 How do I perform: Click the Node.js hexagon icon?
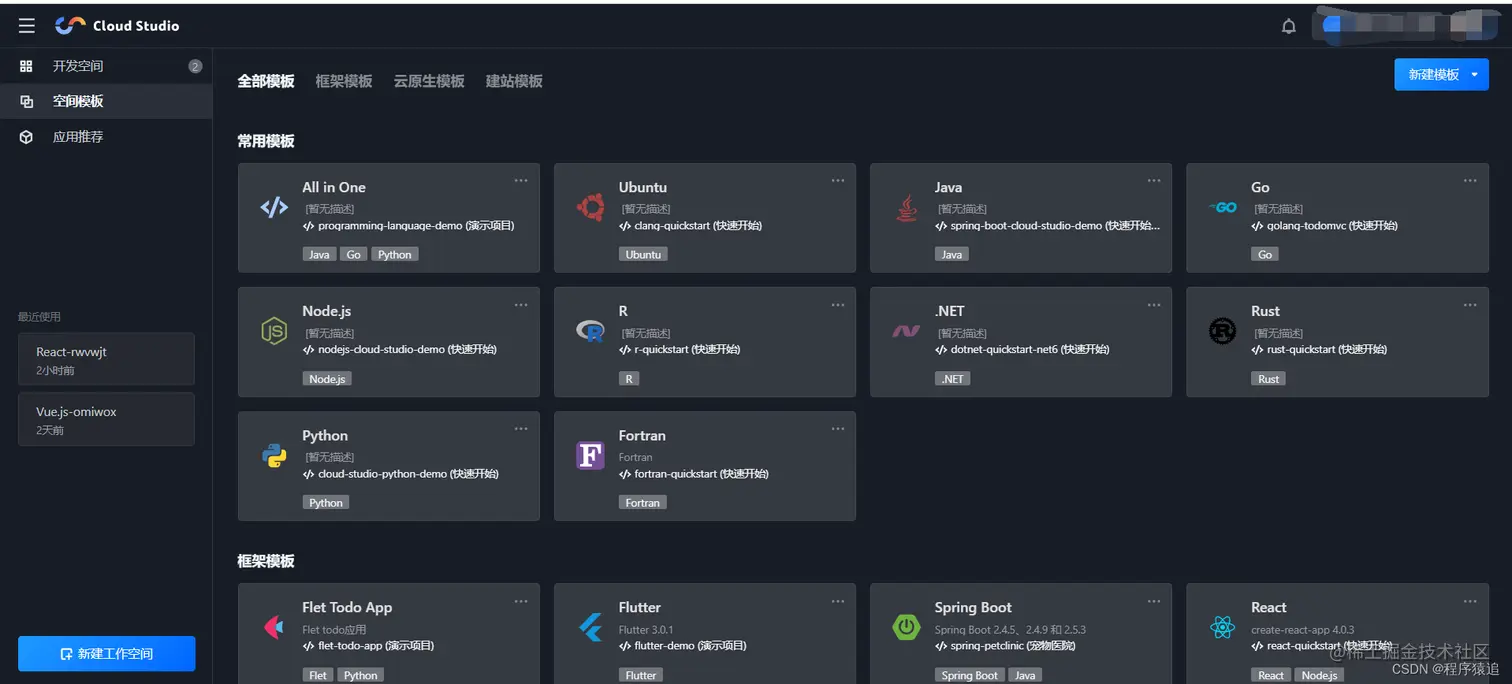tap(274, 331)
